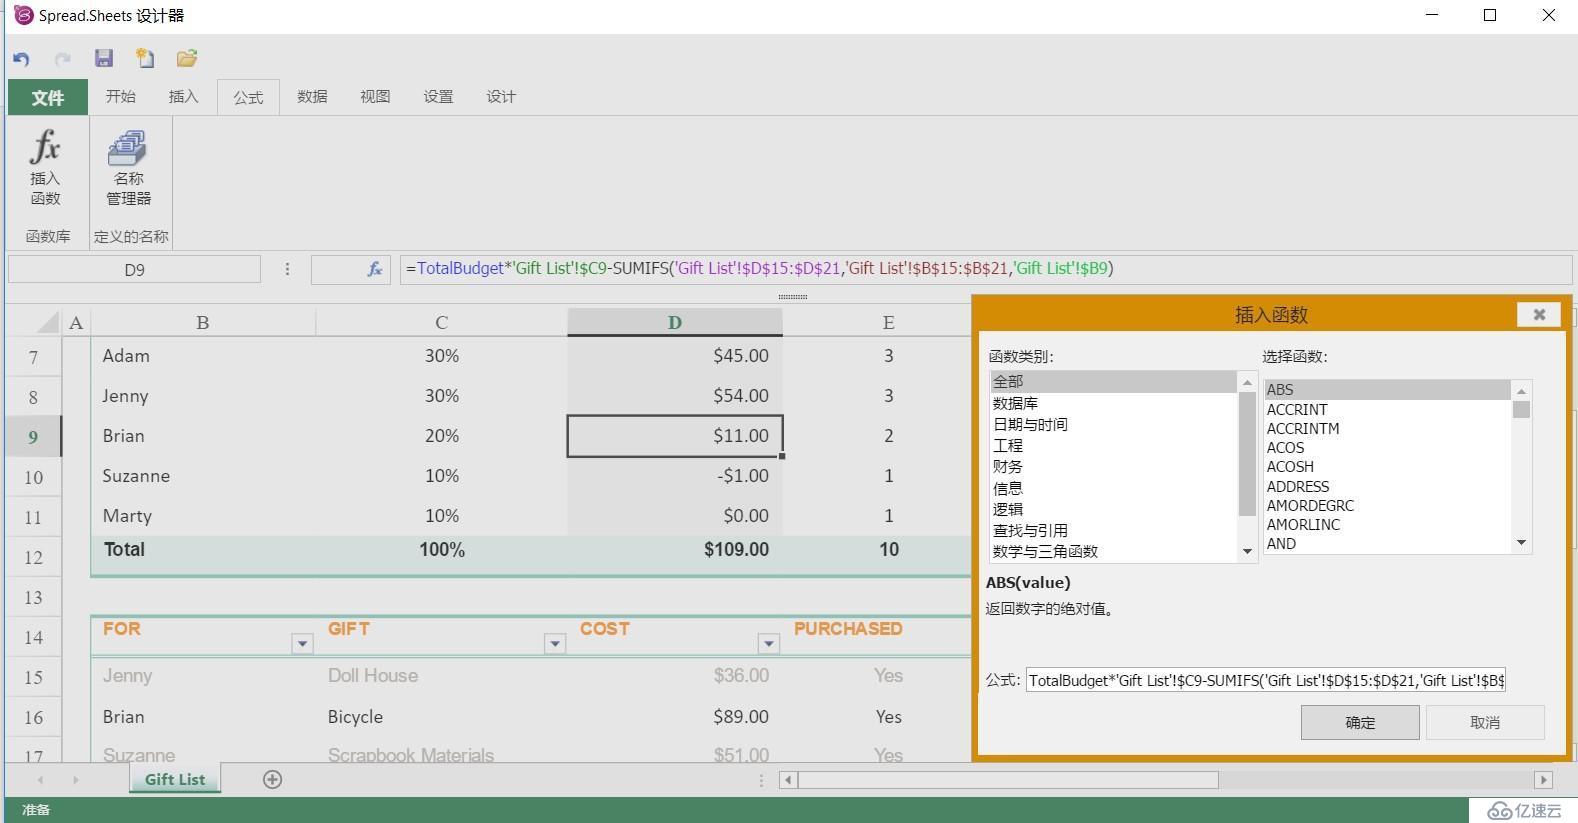1578x823 pixels.
Task: Select ACOS in the function list
Action: point(1388,447)
